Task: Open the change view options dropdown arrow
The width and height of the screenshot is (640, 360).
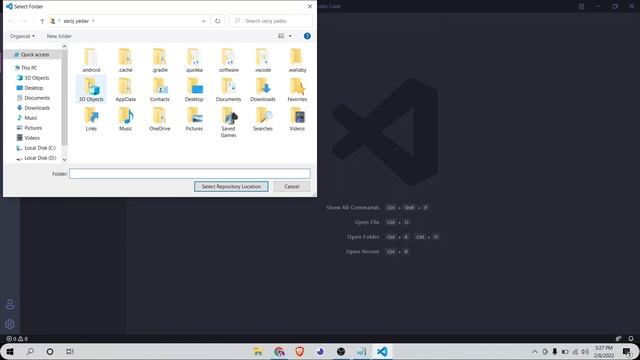Action: pos(290,36)
